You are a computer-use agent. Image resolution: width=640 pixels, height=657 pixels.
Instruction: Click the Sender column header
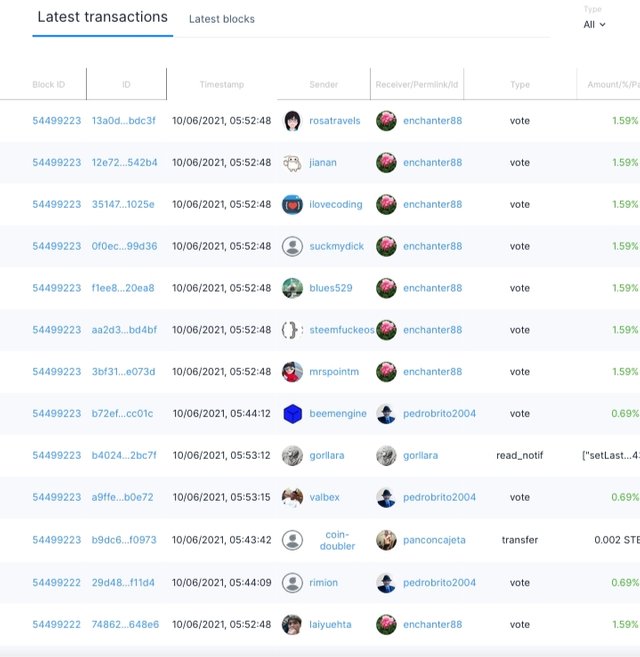(x=324, y=85)
